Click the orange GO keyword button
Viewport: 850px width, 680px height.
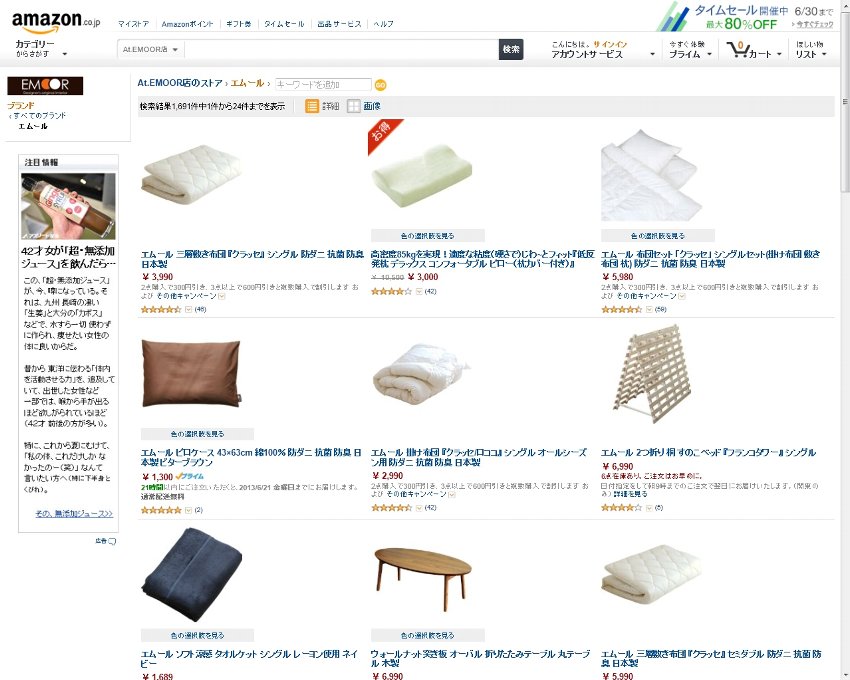point(381,85)
